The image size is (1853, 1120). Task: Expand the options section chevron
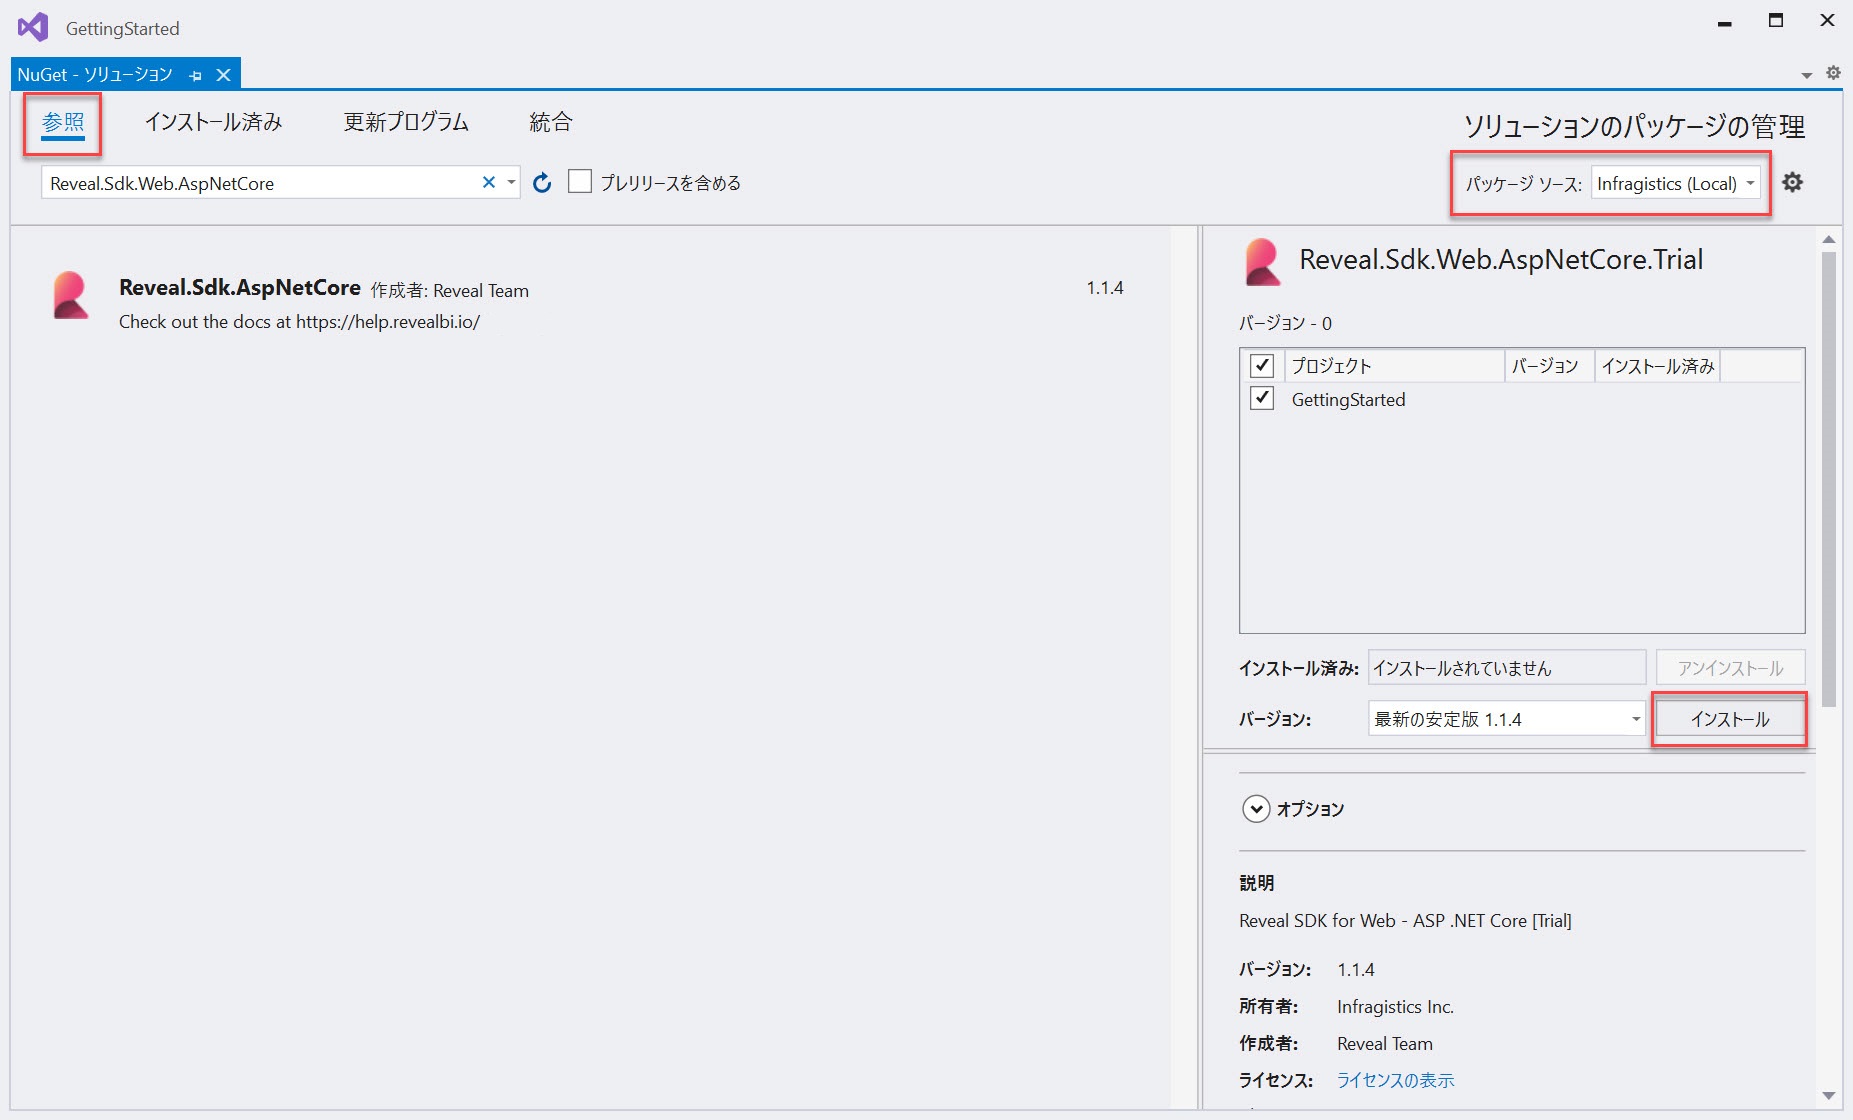click(1256, 809)
